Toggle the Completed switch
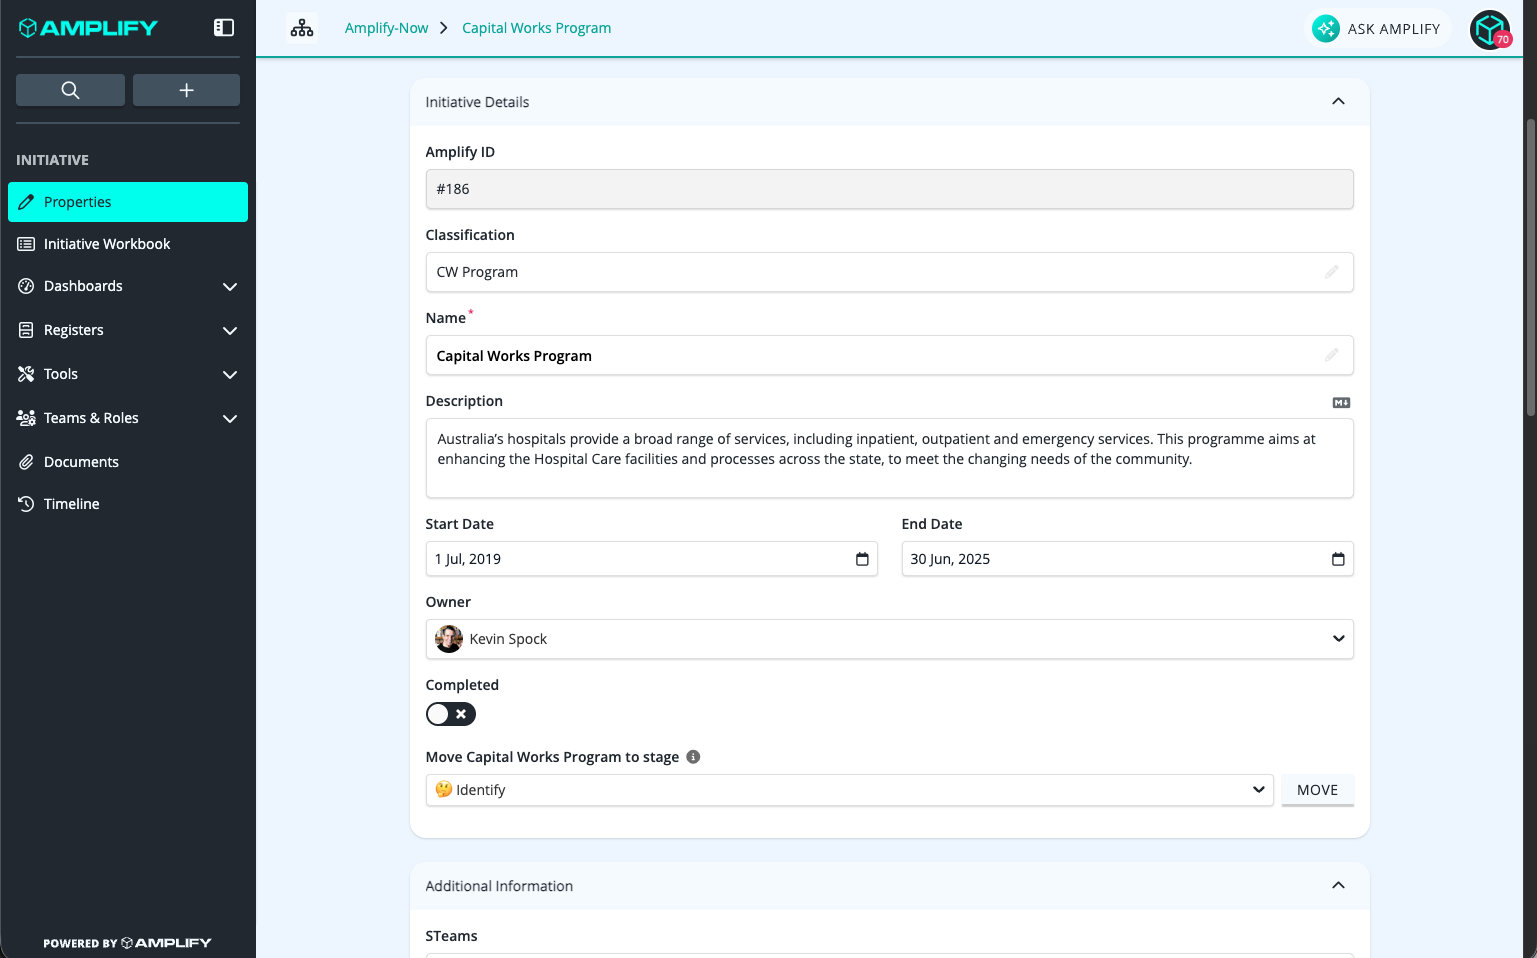This screenshot has height=958, width=1537. [451, 714]
